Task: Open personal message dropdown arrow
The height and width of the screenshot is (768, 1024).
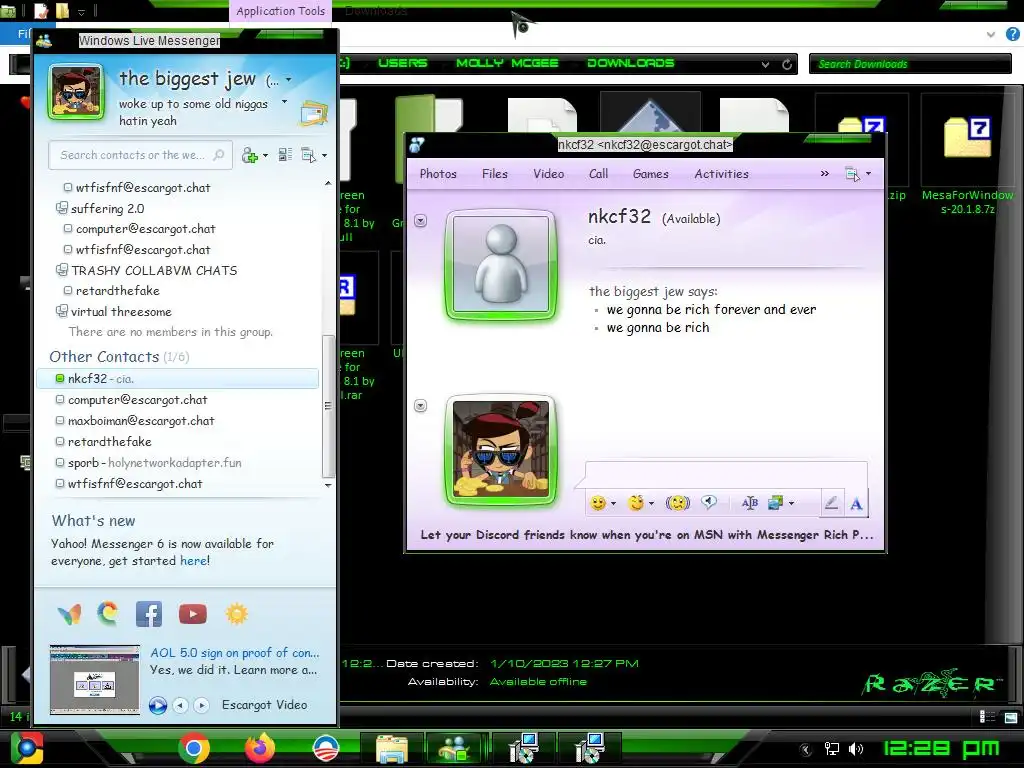Action: 284,102
